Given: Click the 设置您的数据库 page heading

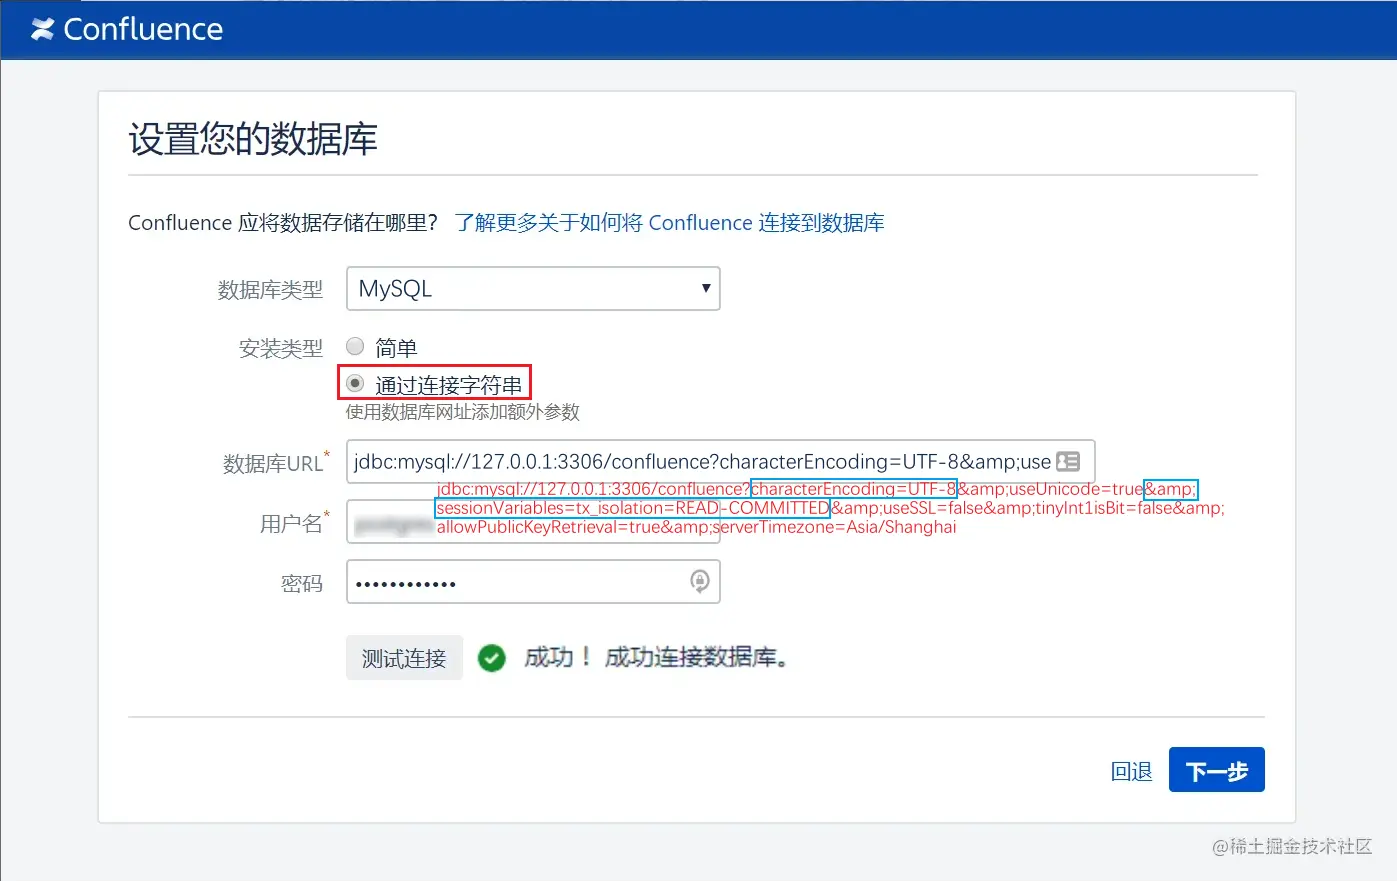Looking at the screenshot, I should click(x=252, y=139).
